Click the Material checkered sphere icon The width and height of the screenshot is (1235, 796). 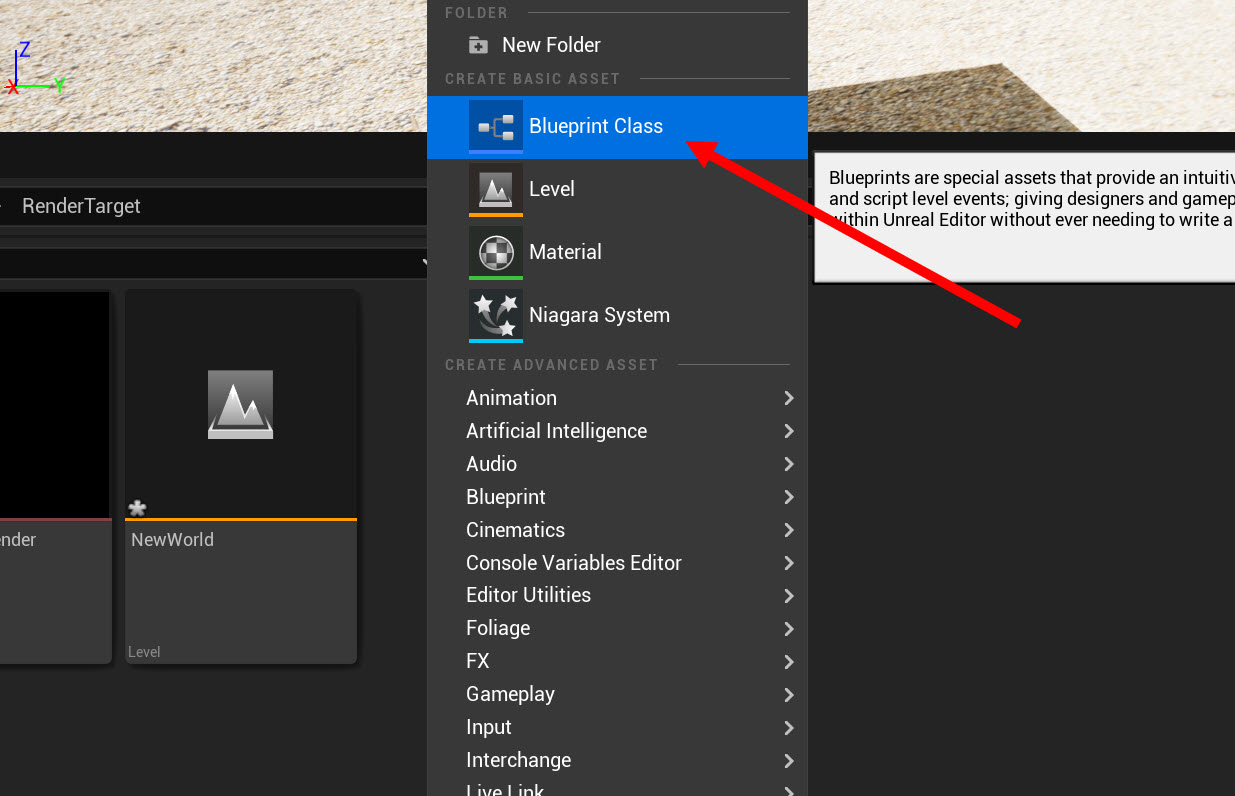pyautogui.click(x=495, y=253)
